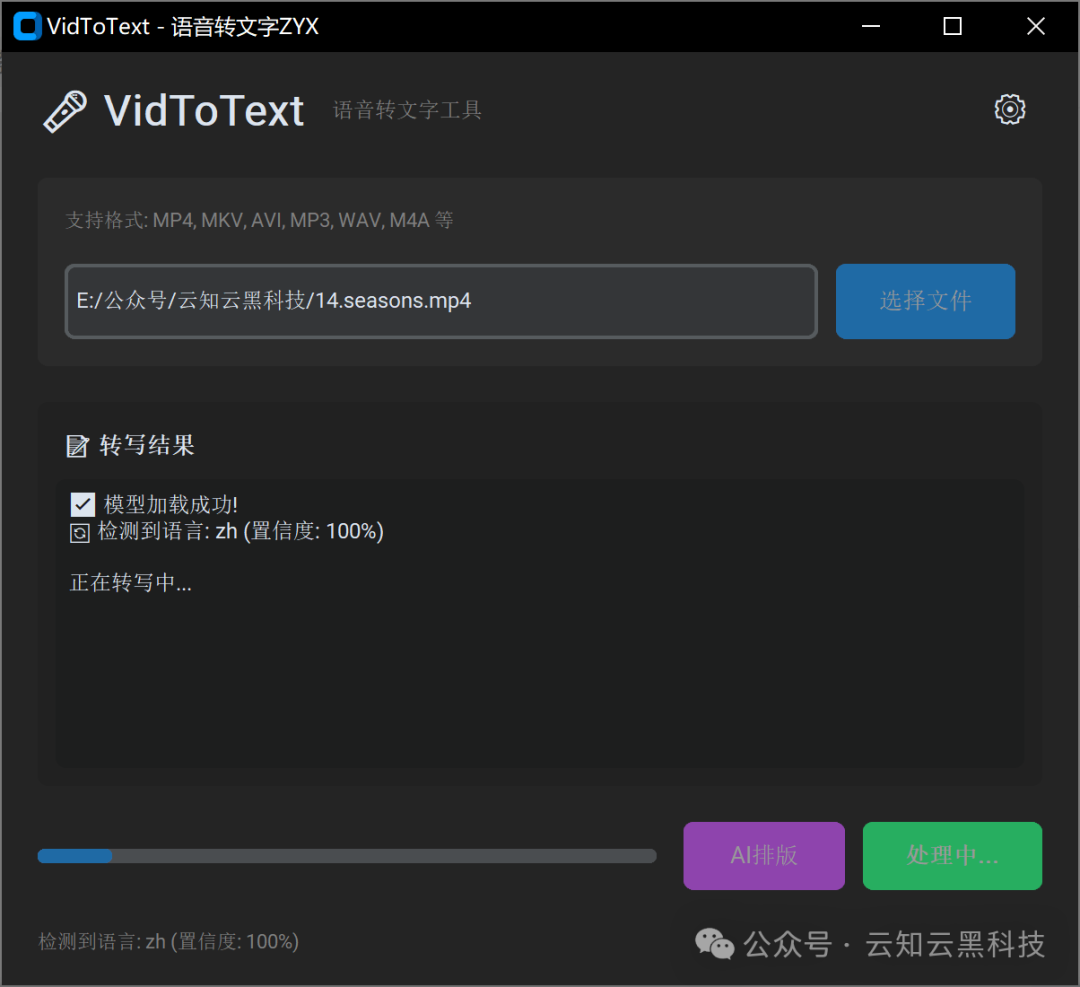
Task: Click the bottom status bar 检测到语言 text
Action: (169, 942)
